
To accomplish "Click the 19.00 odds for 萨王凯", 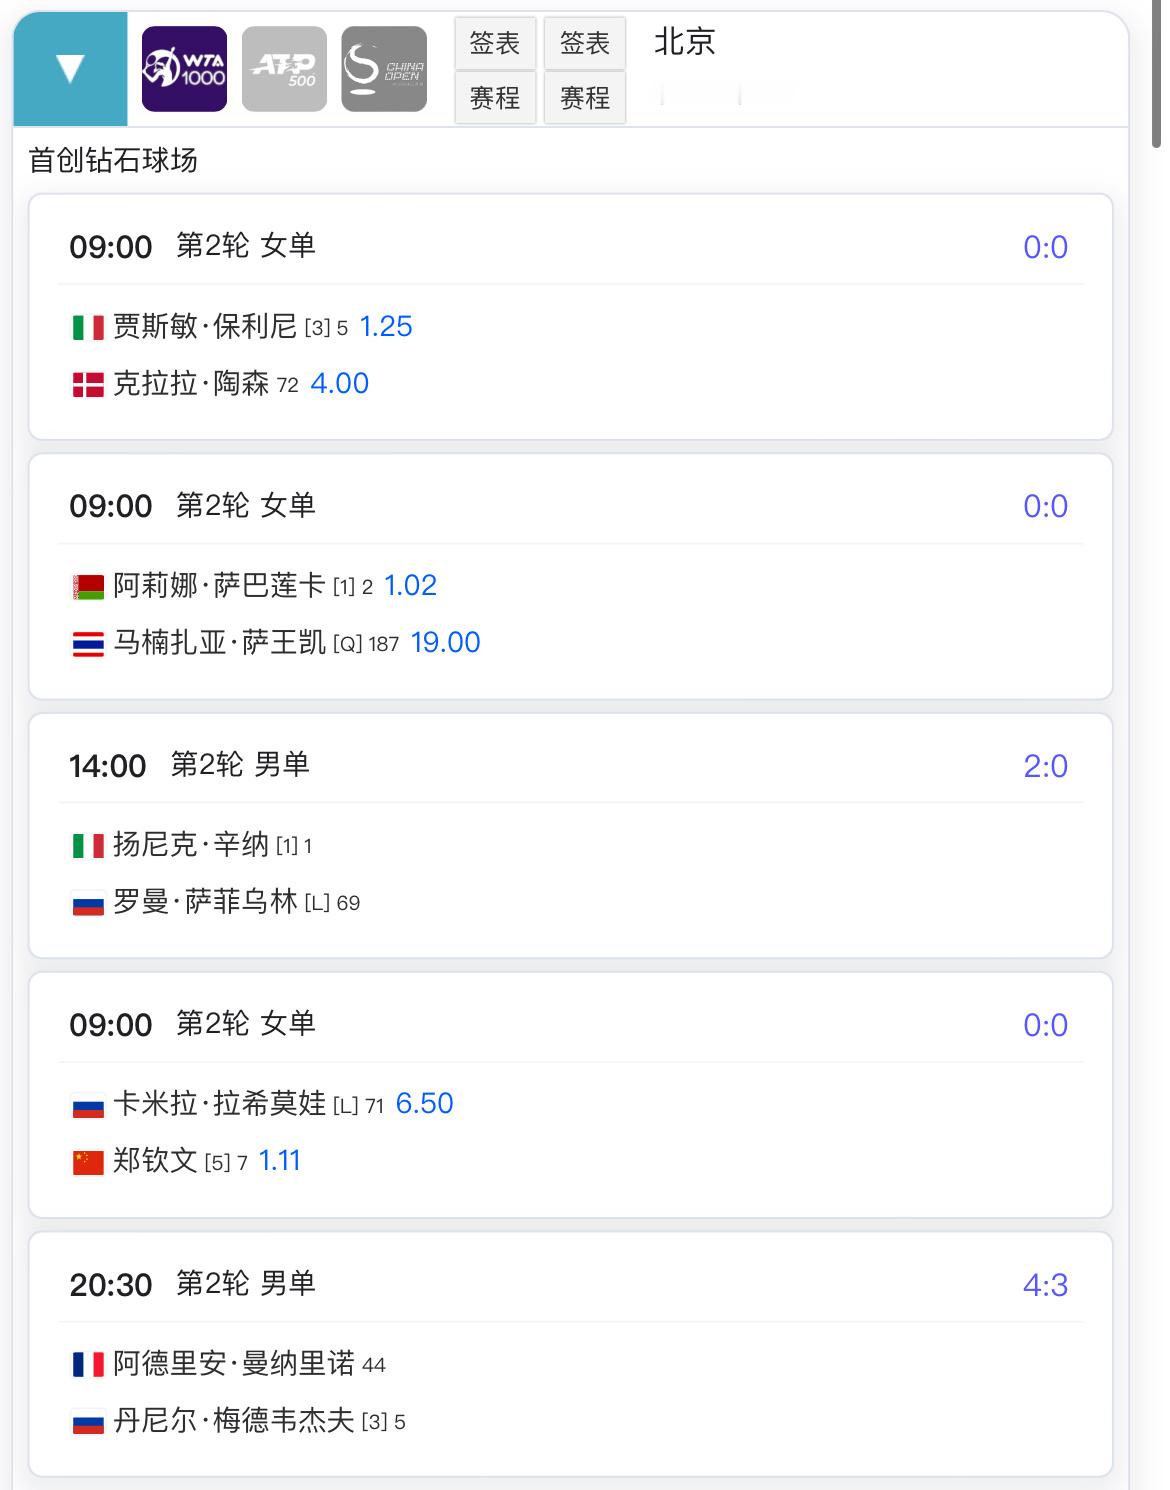I will click(x=446, y=643).
